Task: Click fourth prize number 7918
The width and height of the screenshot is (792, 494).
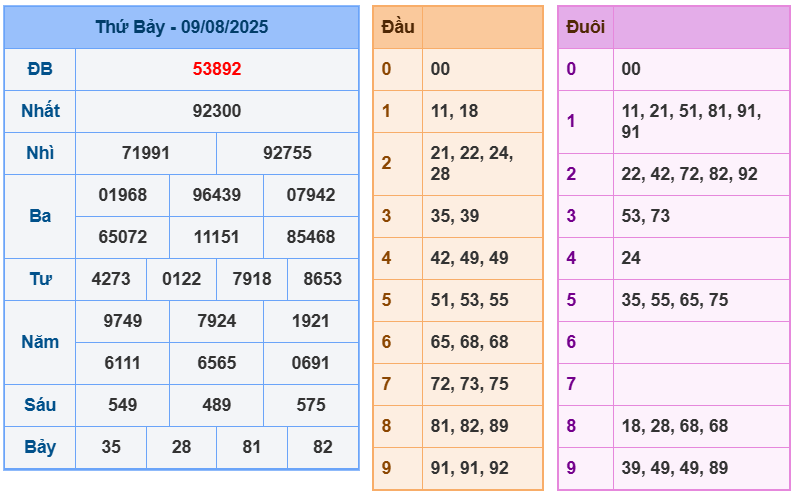Action: point(252,279)
